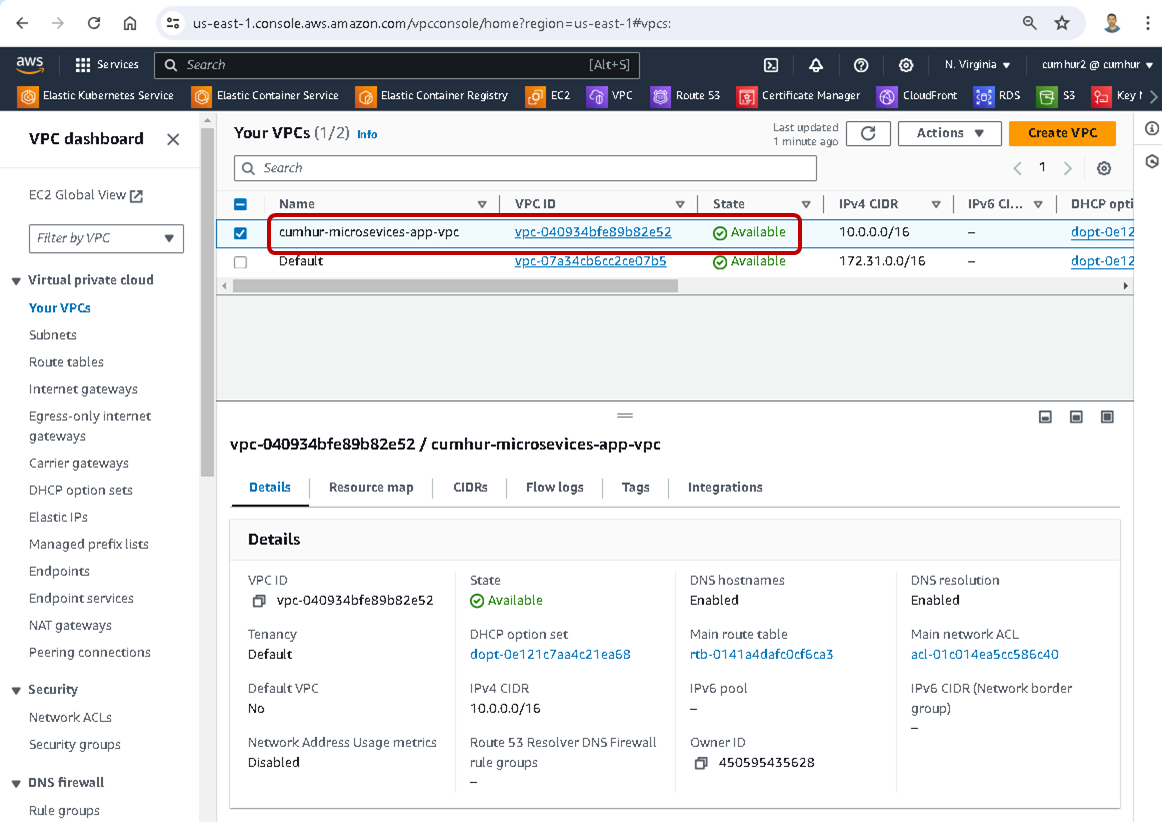Expand the Filter by VPC dropdown
The width and height of the screenshot is (1162, 822).
106,238
